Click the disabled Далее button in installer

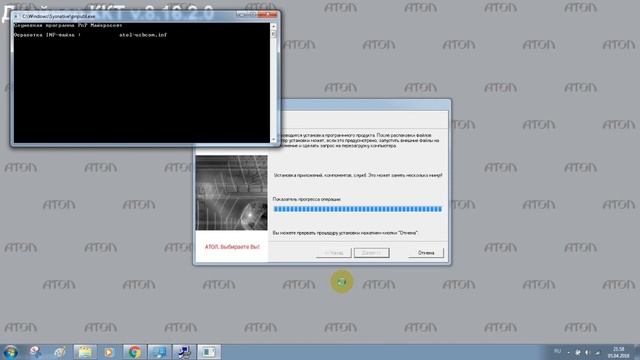pos(371,253)
